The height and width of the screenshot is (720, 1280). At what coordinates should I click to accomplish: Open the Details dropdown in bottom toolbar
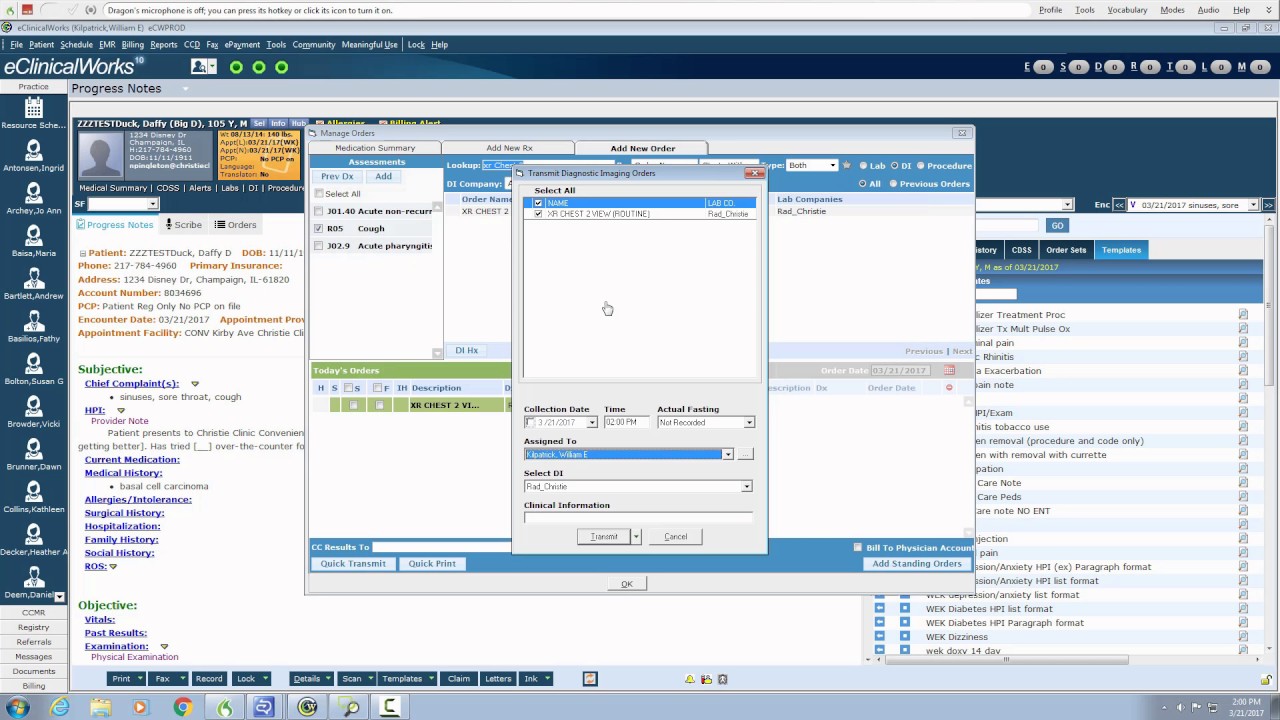coord(312,679)
